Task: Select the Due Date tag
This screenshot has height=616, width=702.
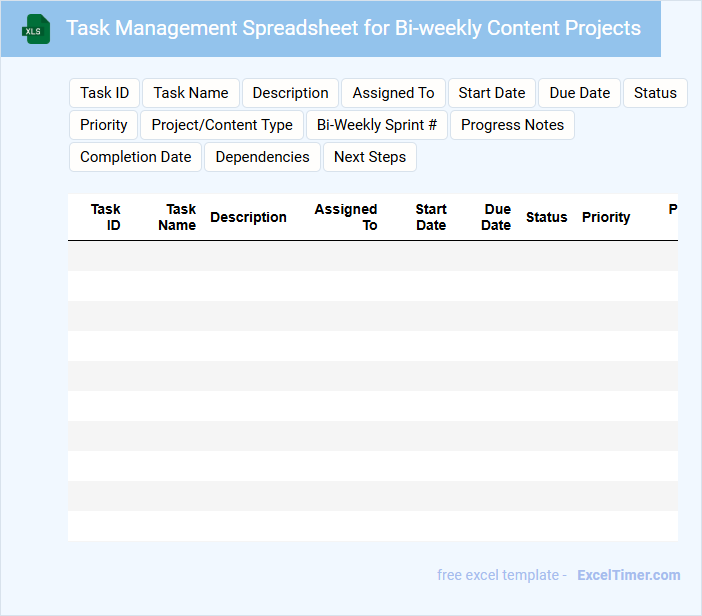Action: coord(579,93)
